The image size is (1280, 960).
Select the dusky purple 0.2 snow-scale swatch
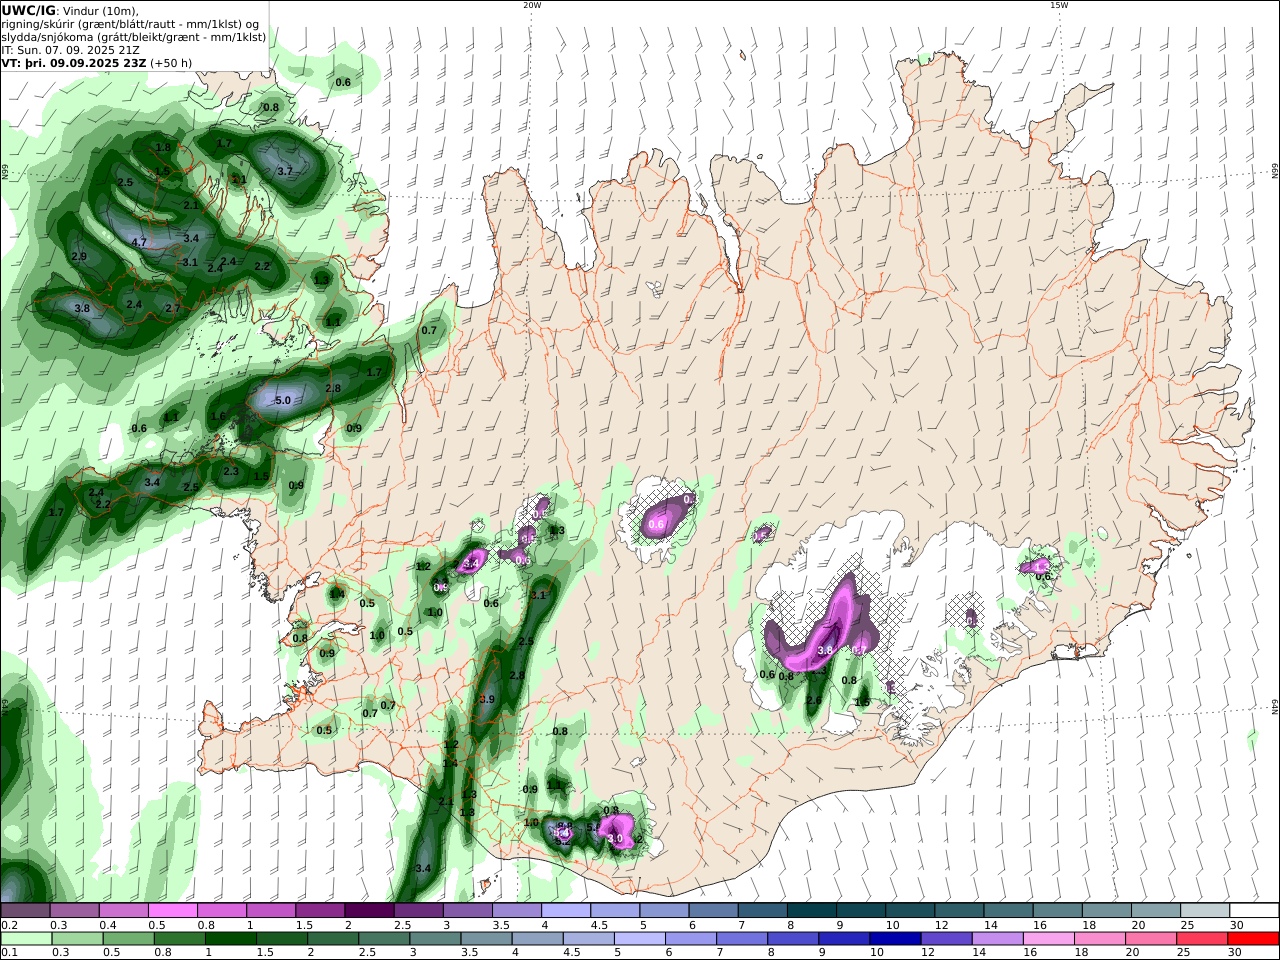(26, 910)
